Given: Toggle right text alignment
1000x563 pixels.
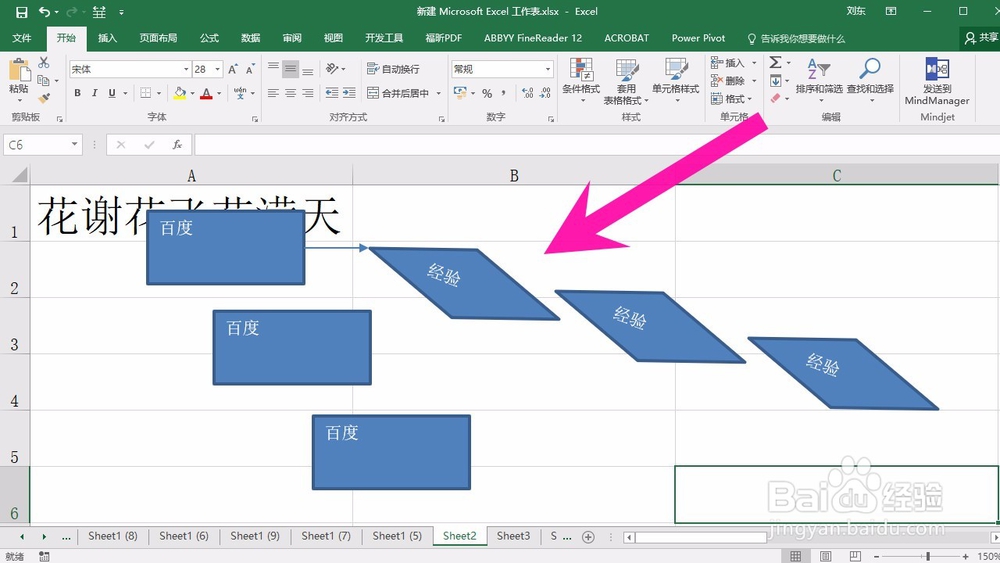Looking at the screenshot, I should [x=307, y=93].
